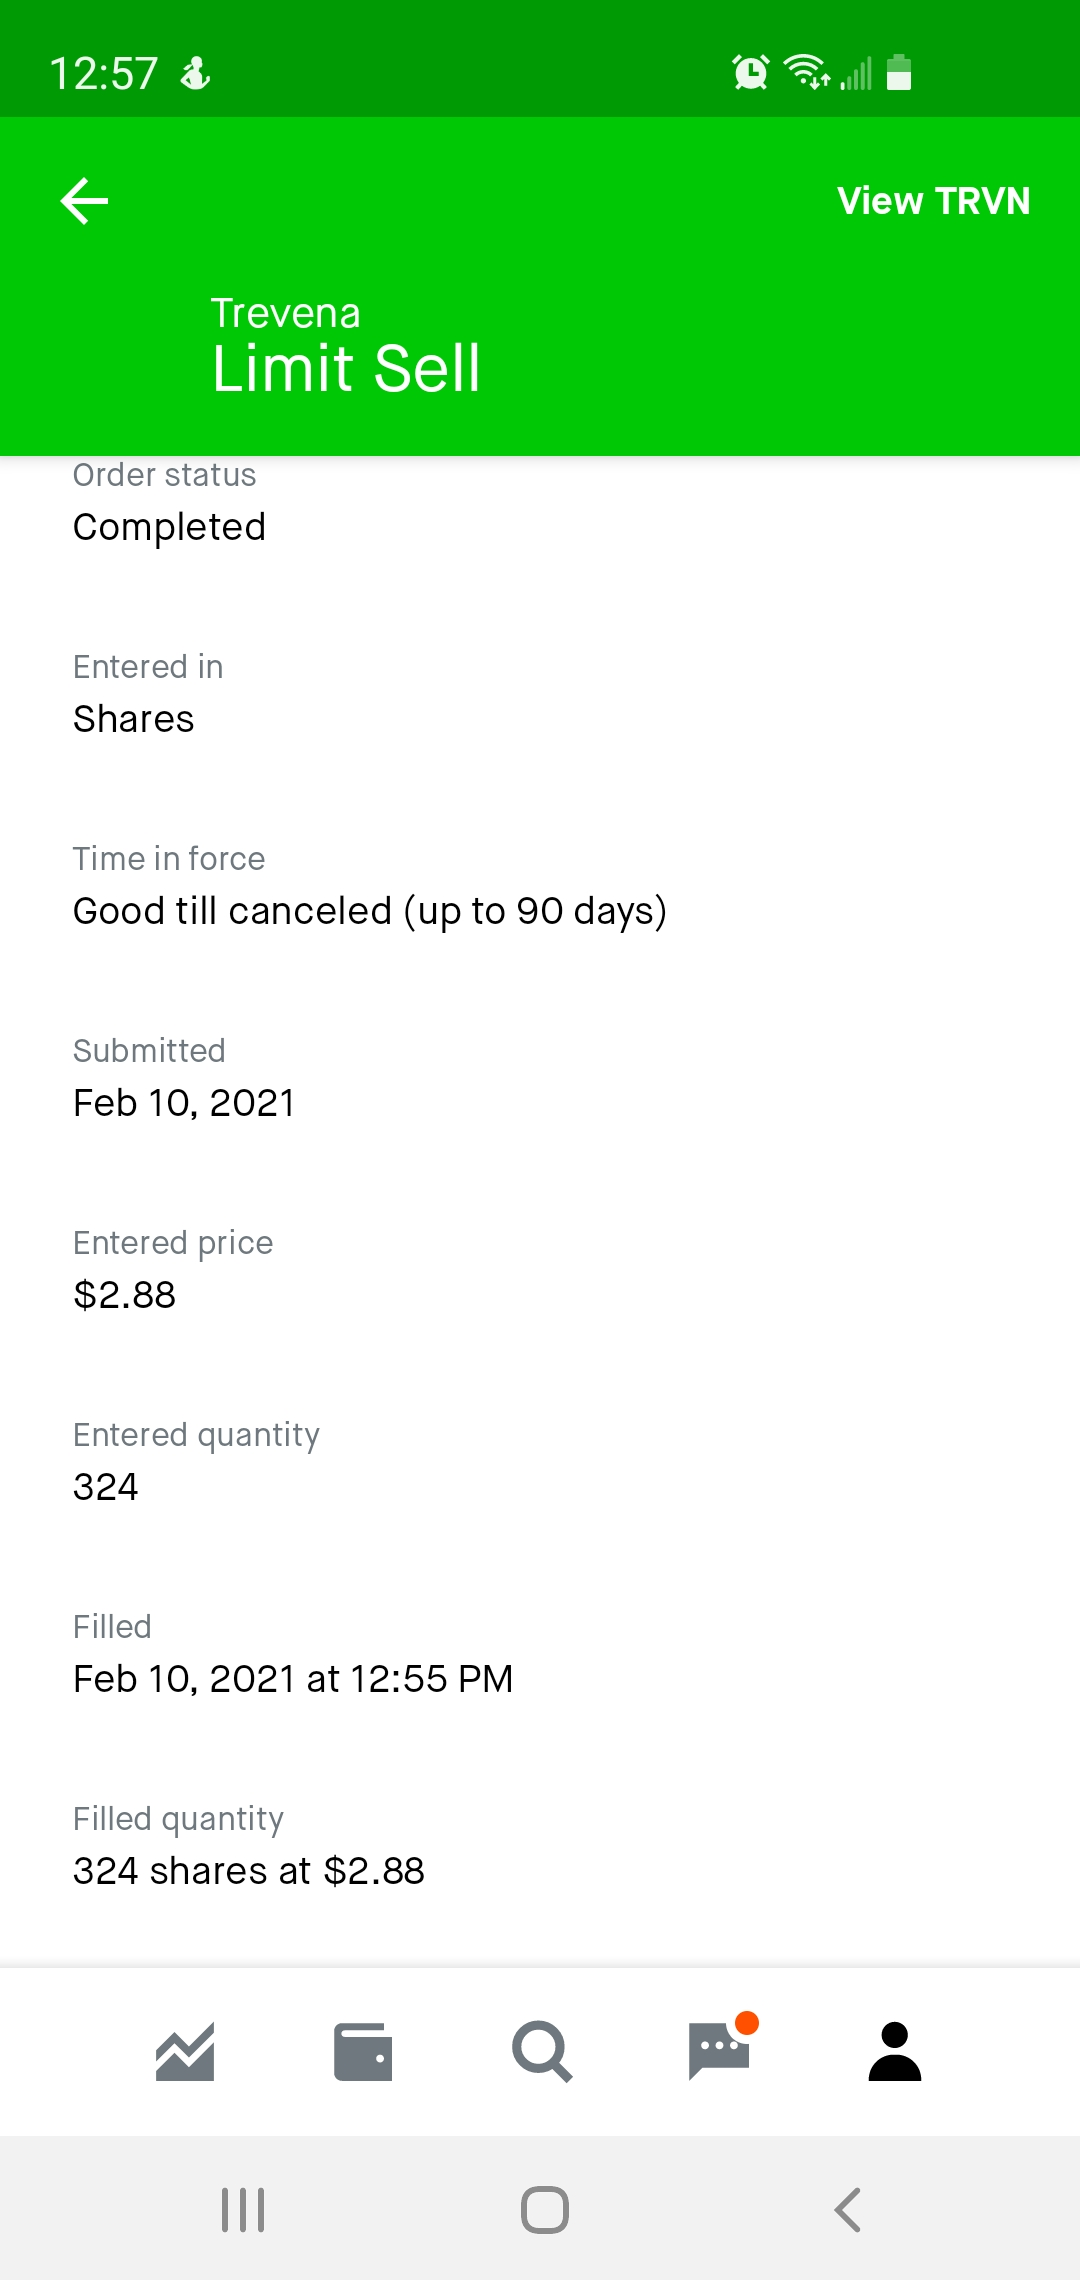
Task: Open the View TRVN link
Action: click(x=933, y=201)
